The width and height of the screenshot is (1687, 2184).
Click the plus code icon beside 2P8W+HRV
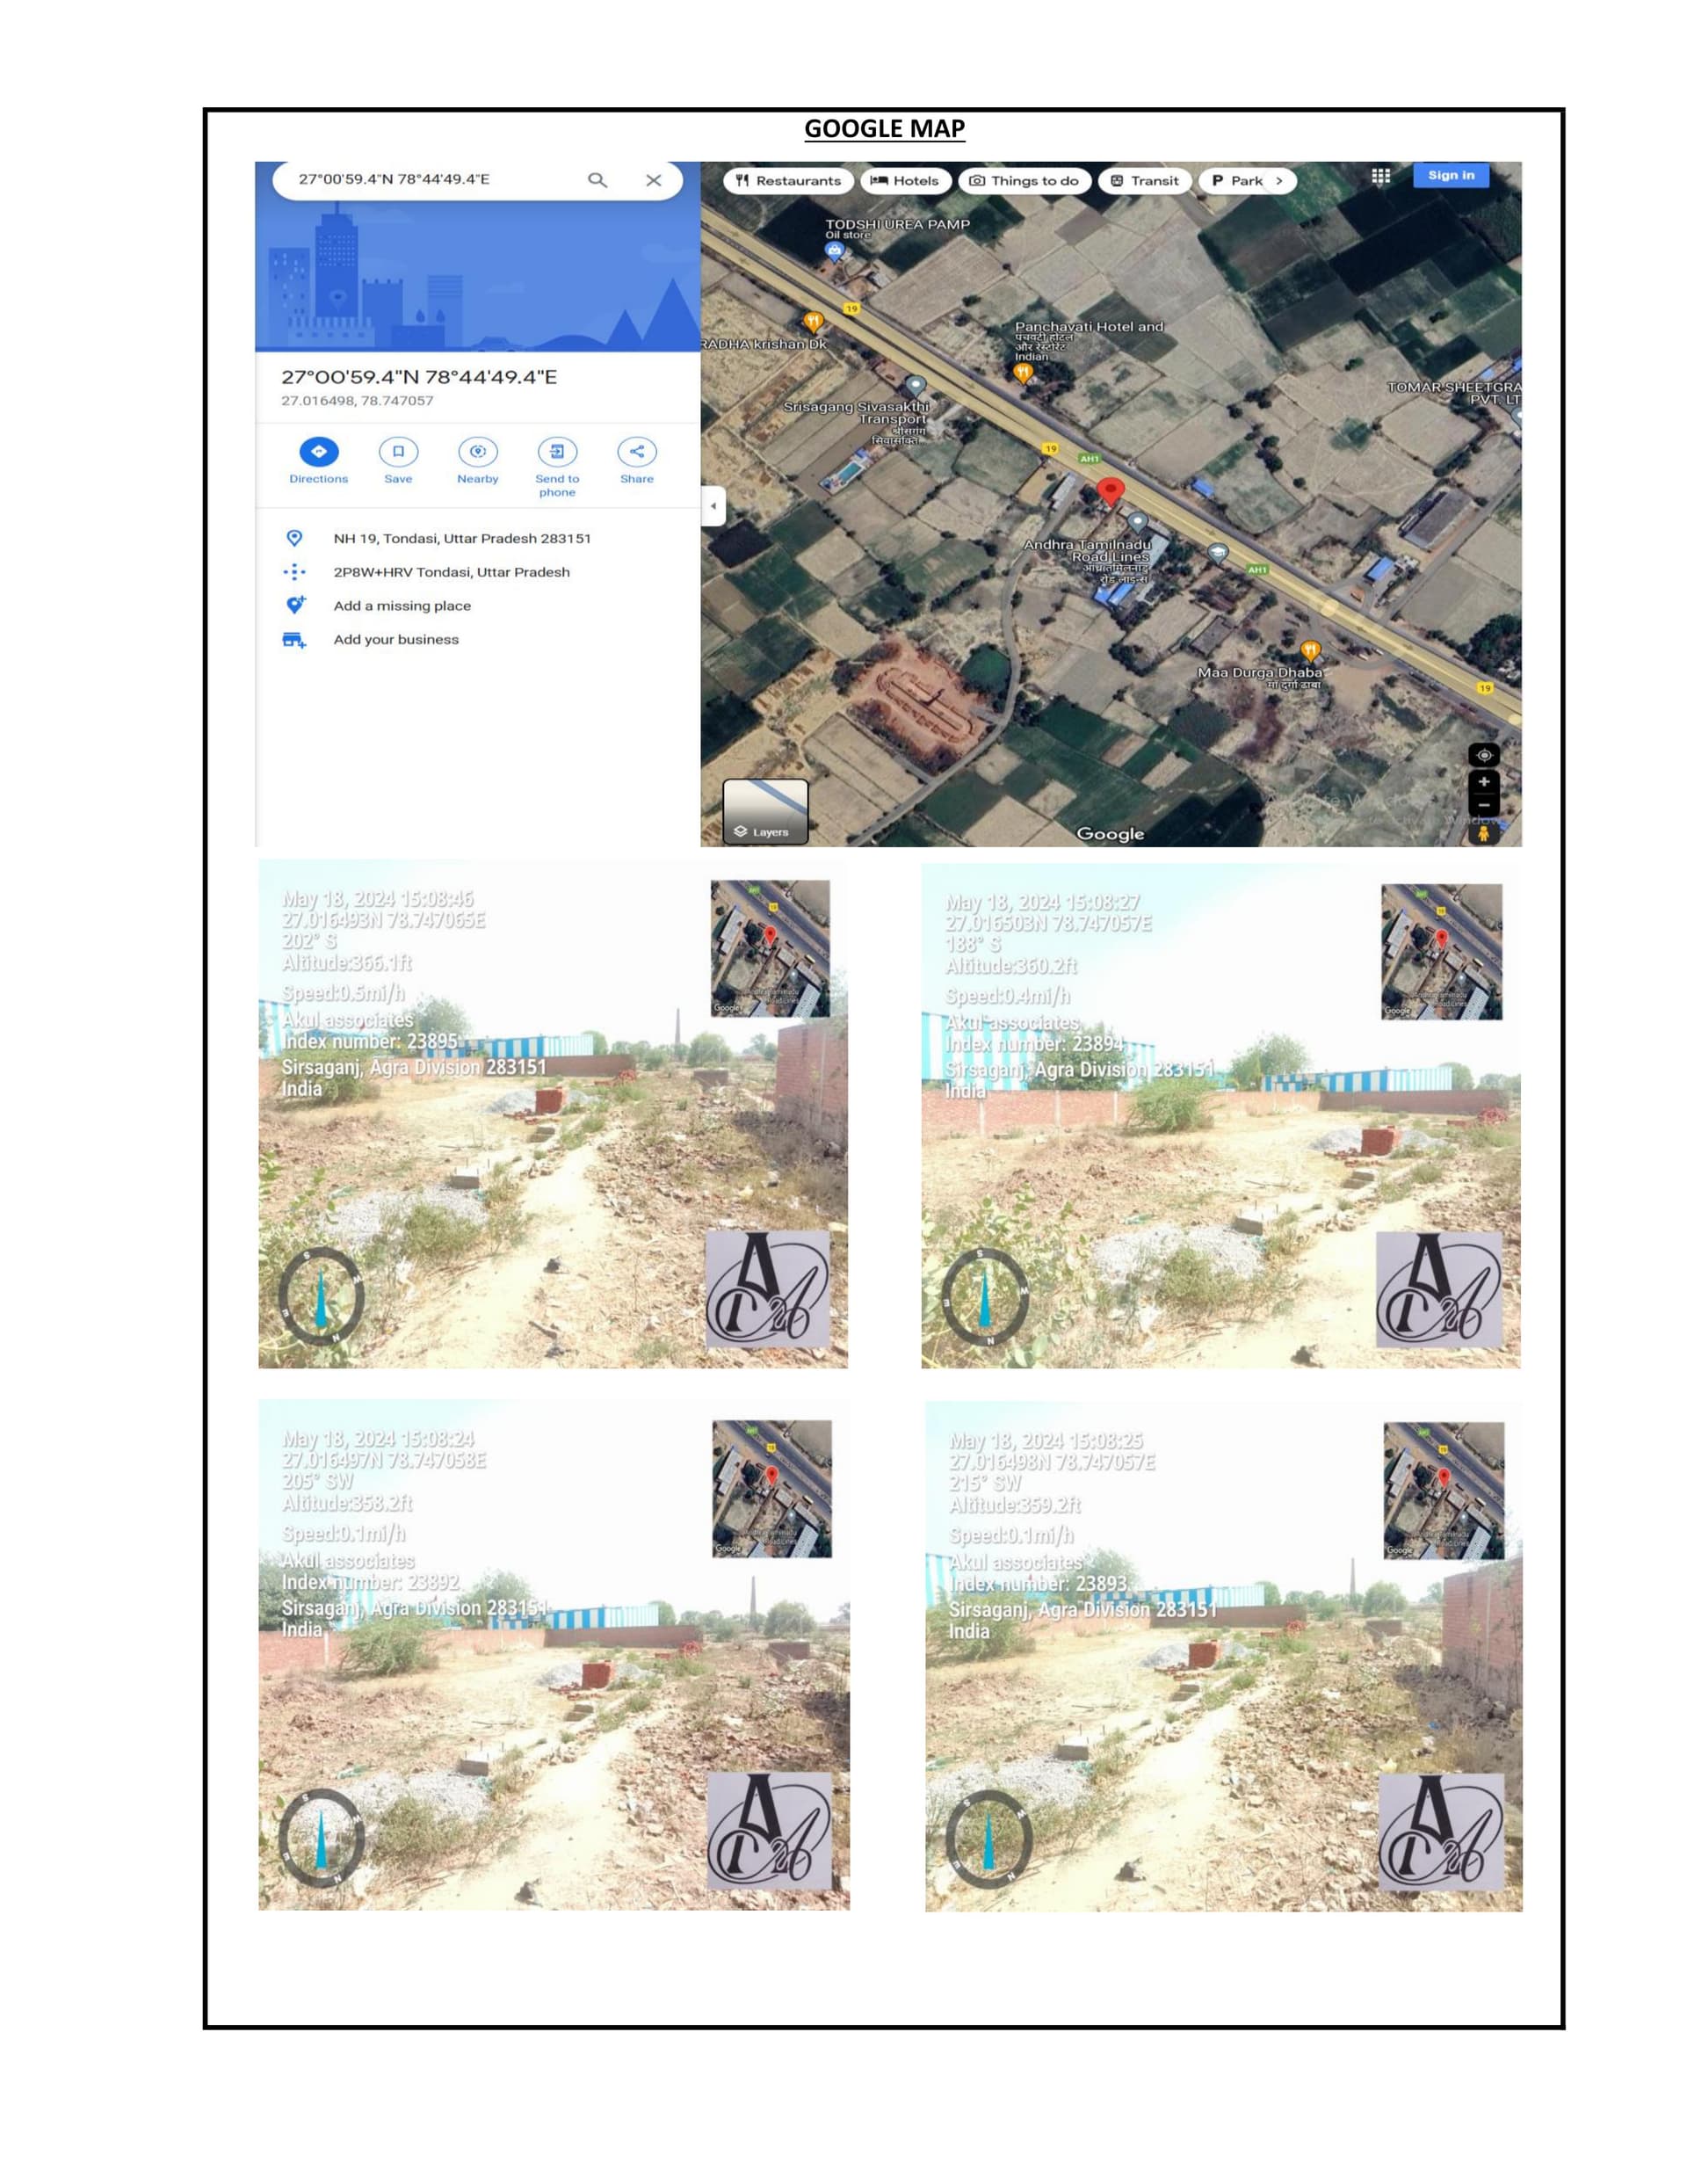click(x=294, y=572)
